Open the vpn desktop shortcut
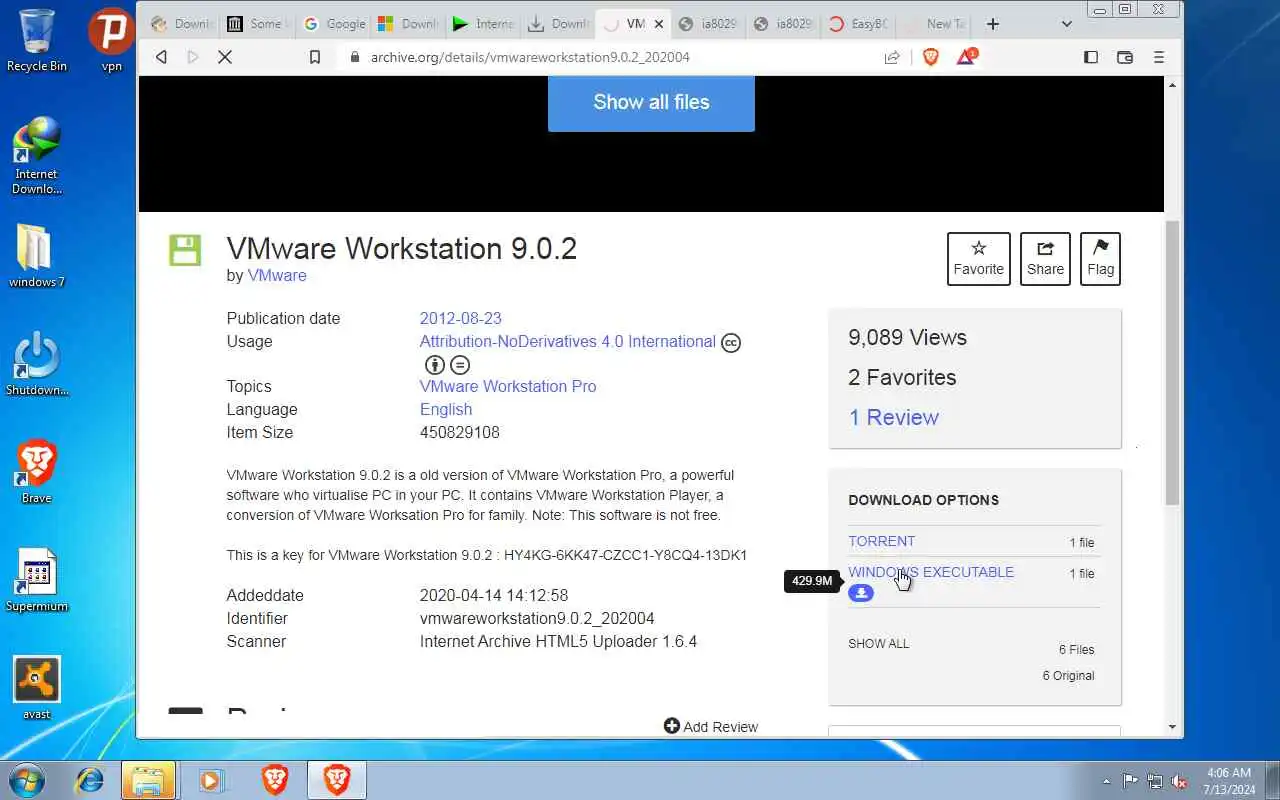Viewport: 1280px width, 800px height. click(x=112, y=40)
